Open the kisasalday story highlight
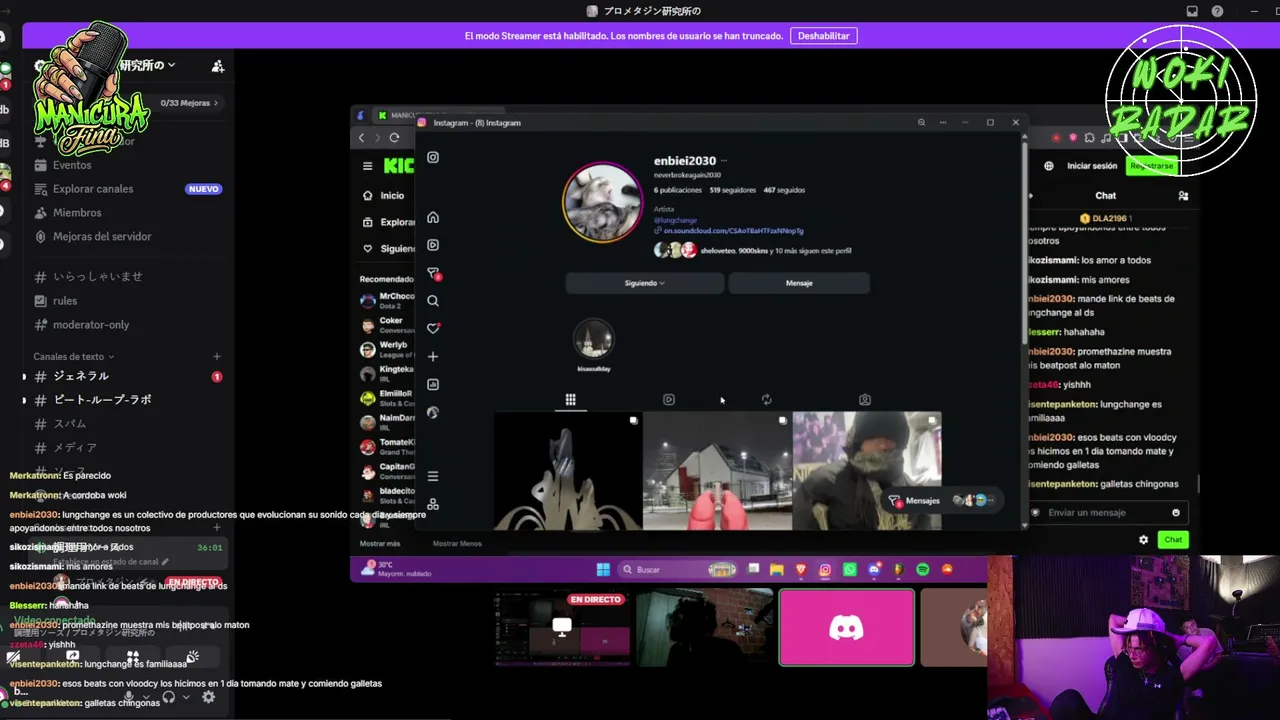Viewport: 1280px width, 720px height. coord(593,340)
